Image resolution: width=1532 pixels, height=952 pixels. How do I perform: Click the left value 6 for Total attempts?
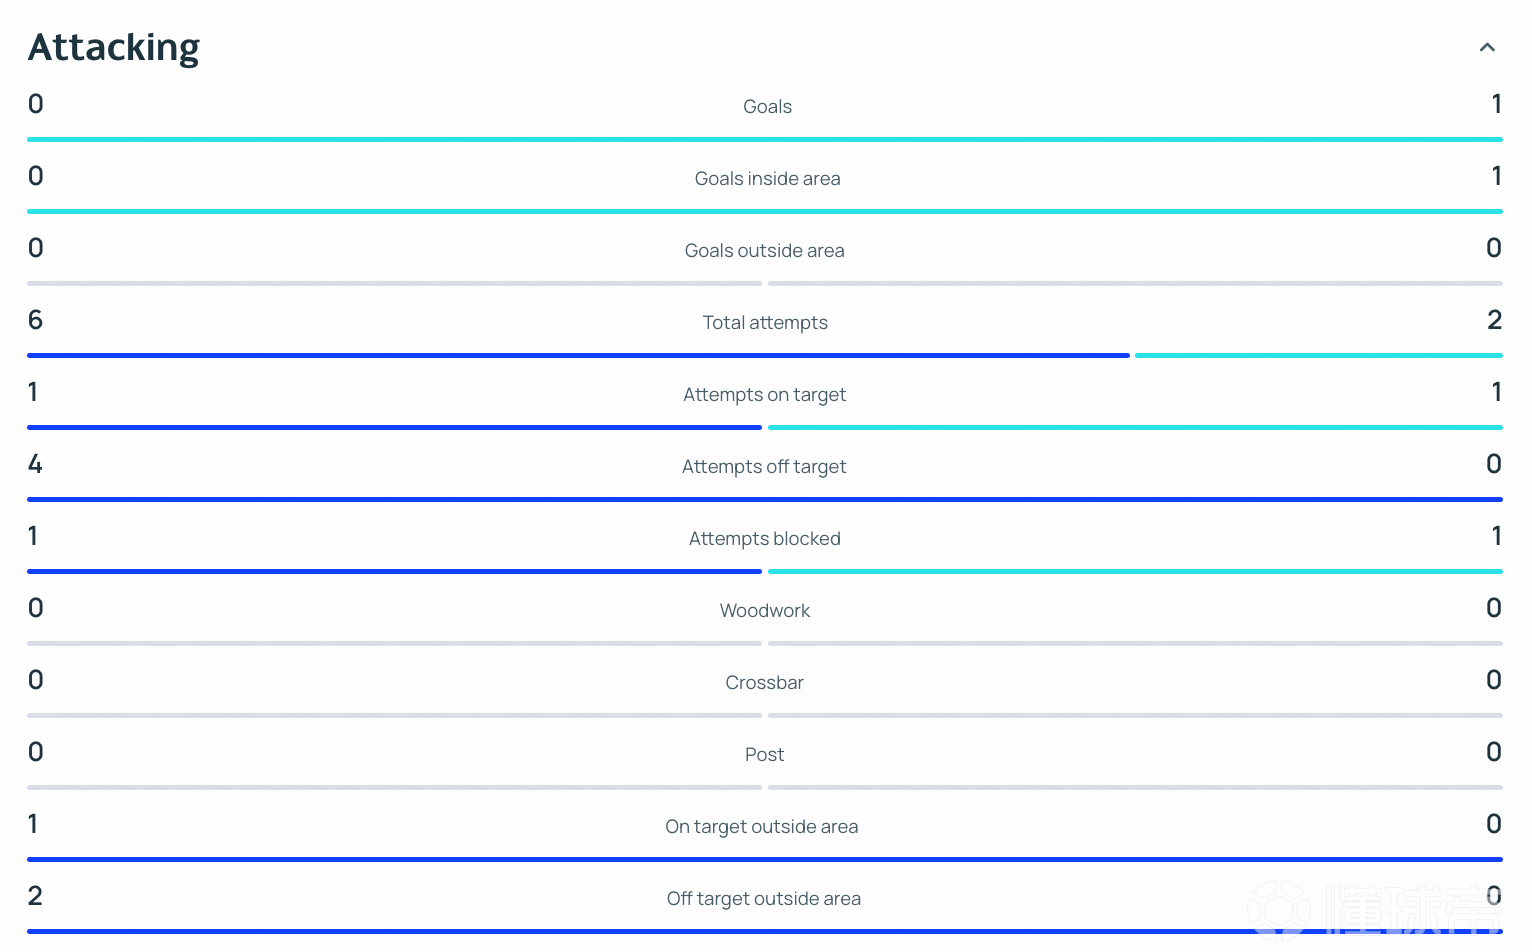pyautogui.click(x=36, y=320)
